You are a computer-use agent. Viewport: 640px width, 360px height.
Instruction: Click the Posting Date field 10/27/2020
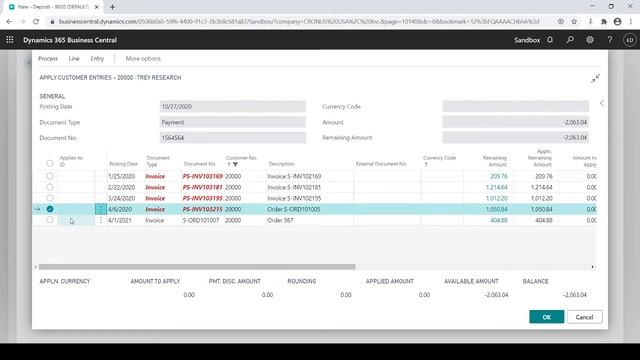tap(233, 107)
